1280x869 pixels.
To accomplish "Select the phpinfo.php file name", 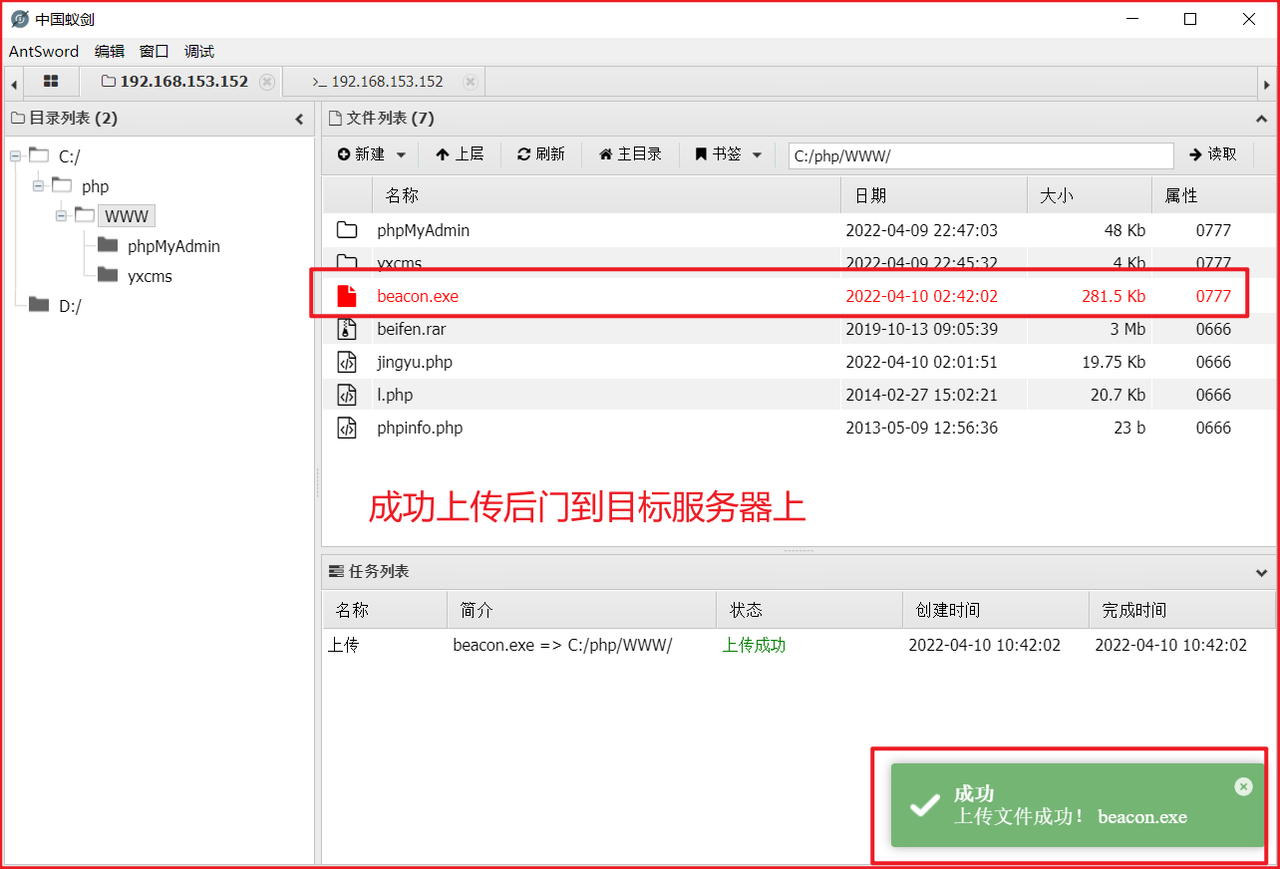I will point(420,428).
